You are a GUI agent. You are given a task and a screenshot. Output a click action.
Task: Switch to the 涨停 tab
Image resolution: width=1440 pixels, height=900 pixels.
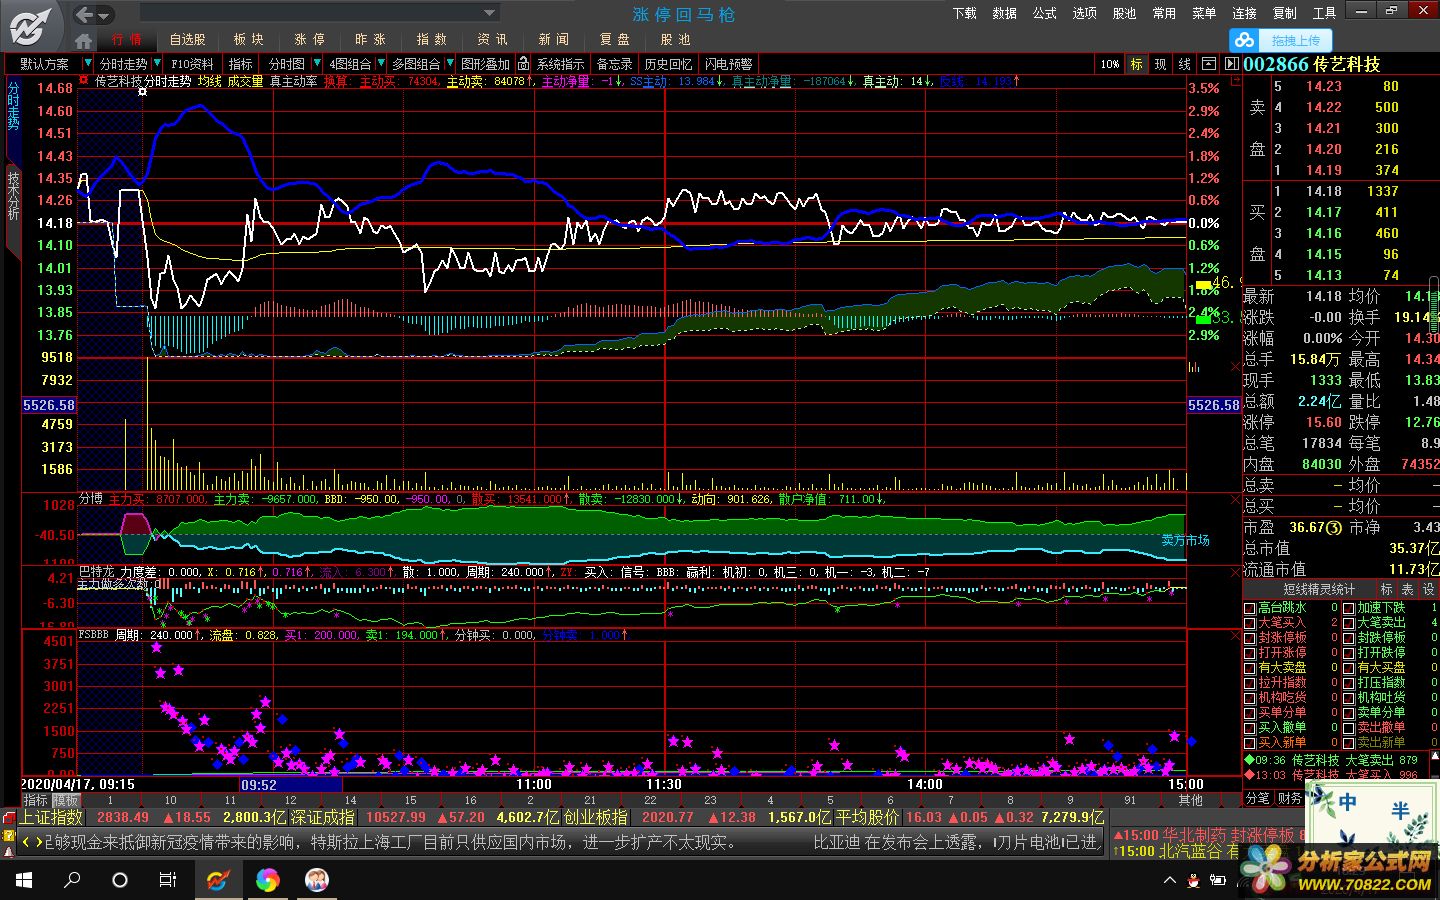click(309, 40)
